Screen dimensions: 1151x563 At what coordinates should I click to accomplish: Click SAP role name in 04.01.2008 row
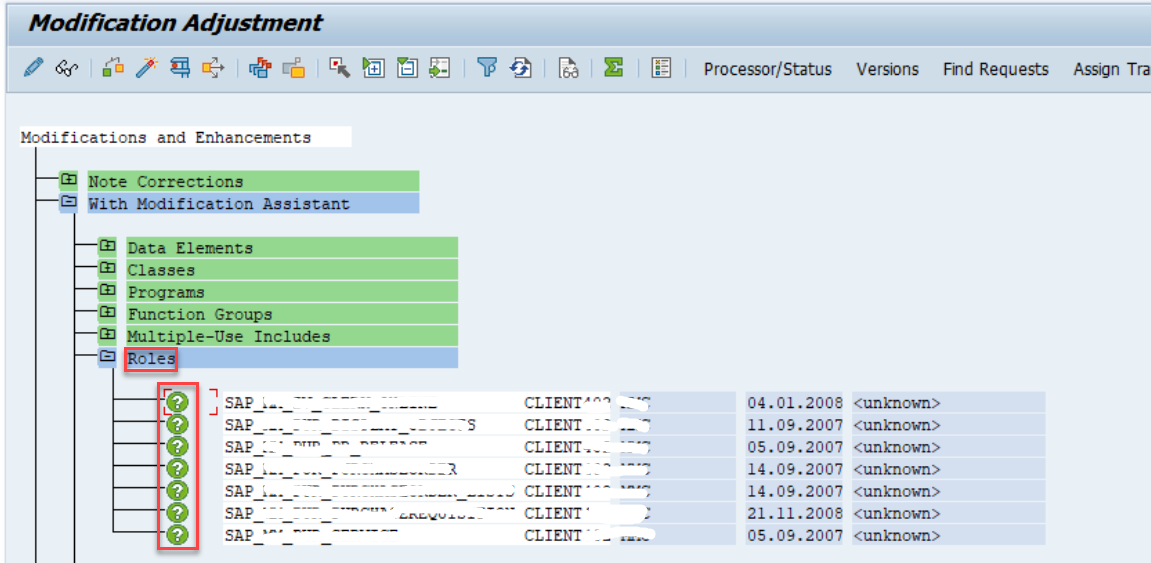coord(331,402)
